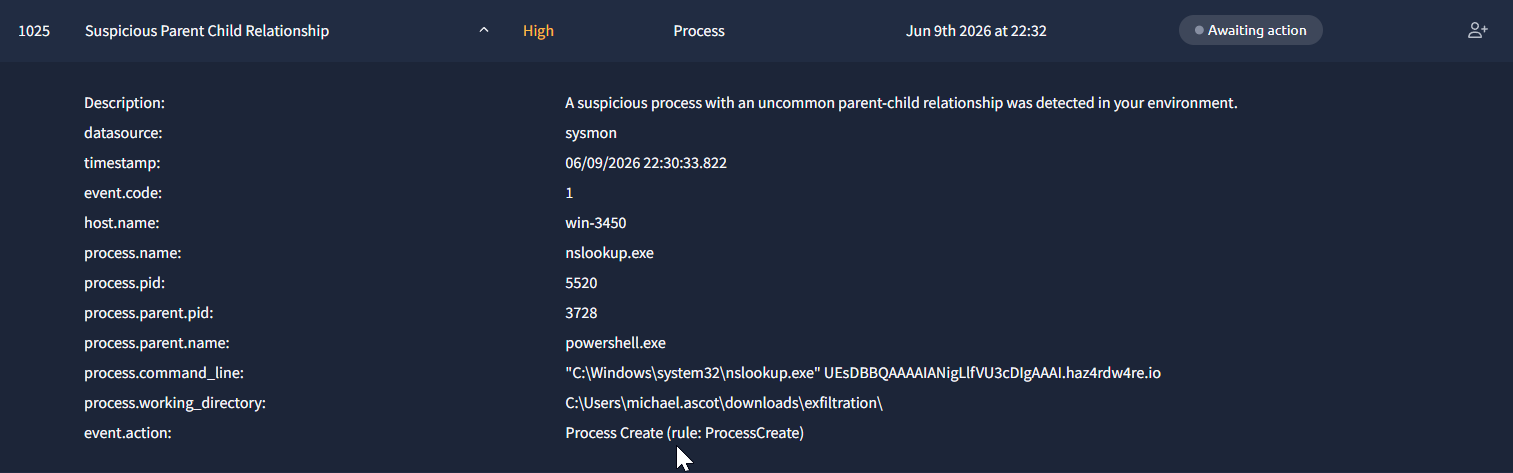Click the Process type cell
This screenshot has height=473, width=1513.
tap(699, 31)
